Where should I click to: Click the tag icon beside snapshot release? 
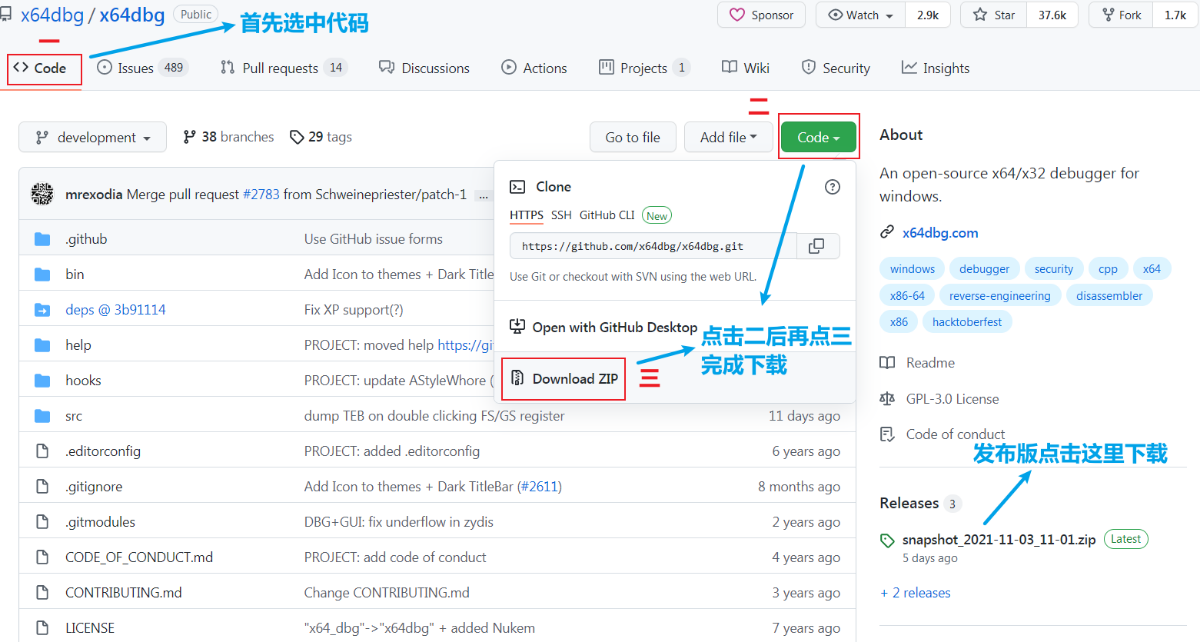pos(887,540)
